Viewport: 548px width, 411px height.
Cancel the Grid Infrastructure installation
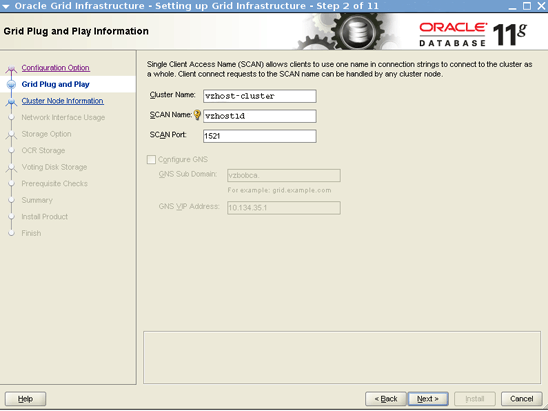tap(521, 399)
